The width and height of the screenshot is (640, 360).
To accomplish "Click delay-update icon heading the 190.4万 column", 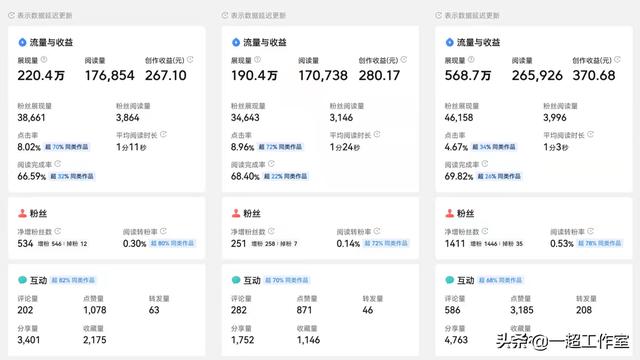I will click(x=224, y=16).
